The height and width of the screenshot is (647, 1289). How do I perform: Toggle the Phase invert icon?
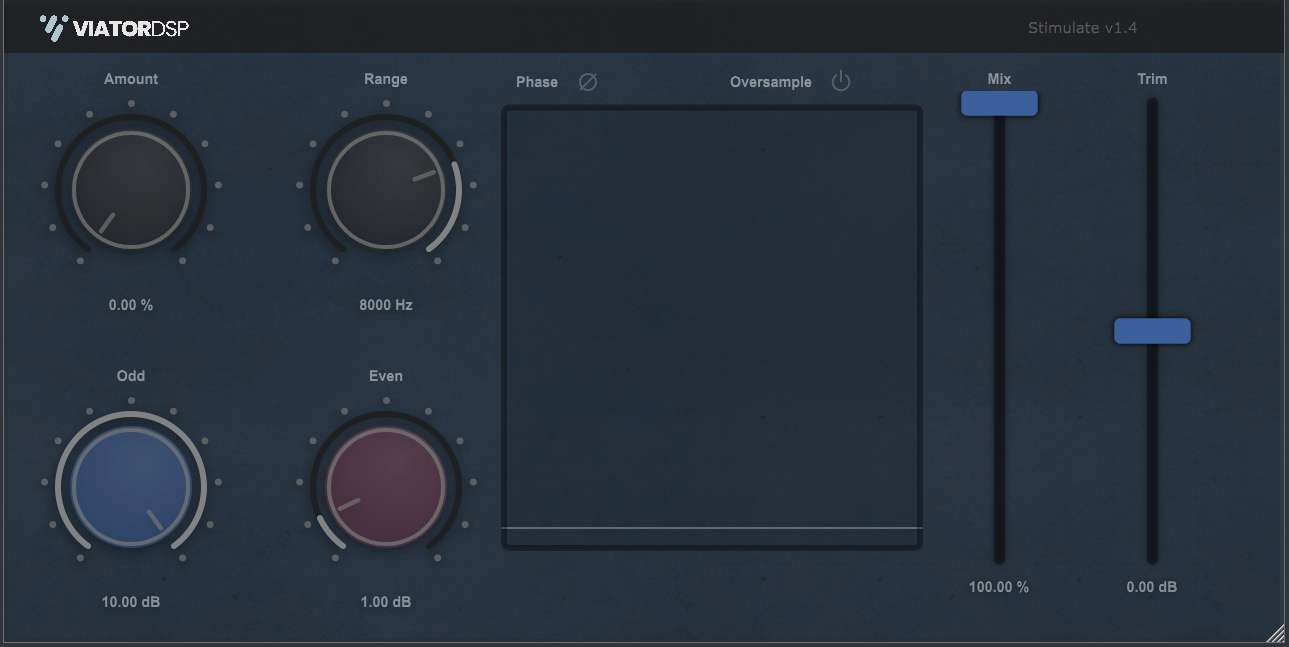tap(588, 82)
